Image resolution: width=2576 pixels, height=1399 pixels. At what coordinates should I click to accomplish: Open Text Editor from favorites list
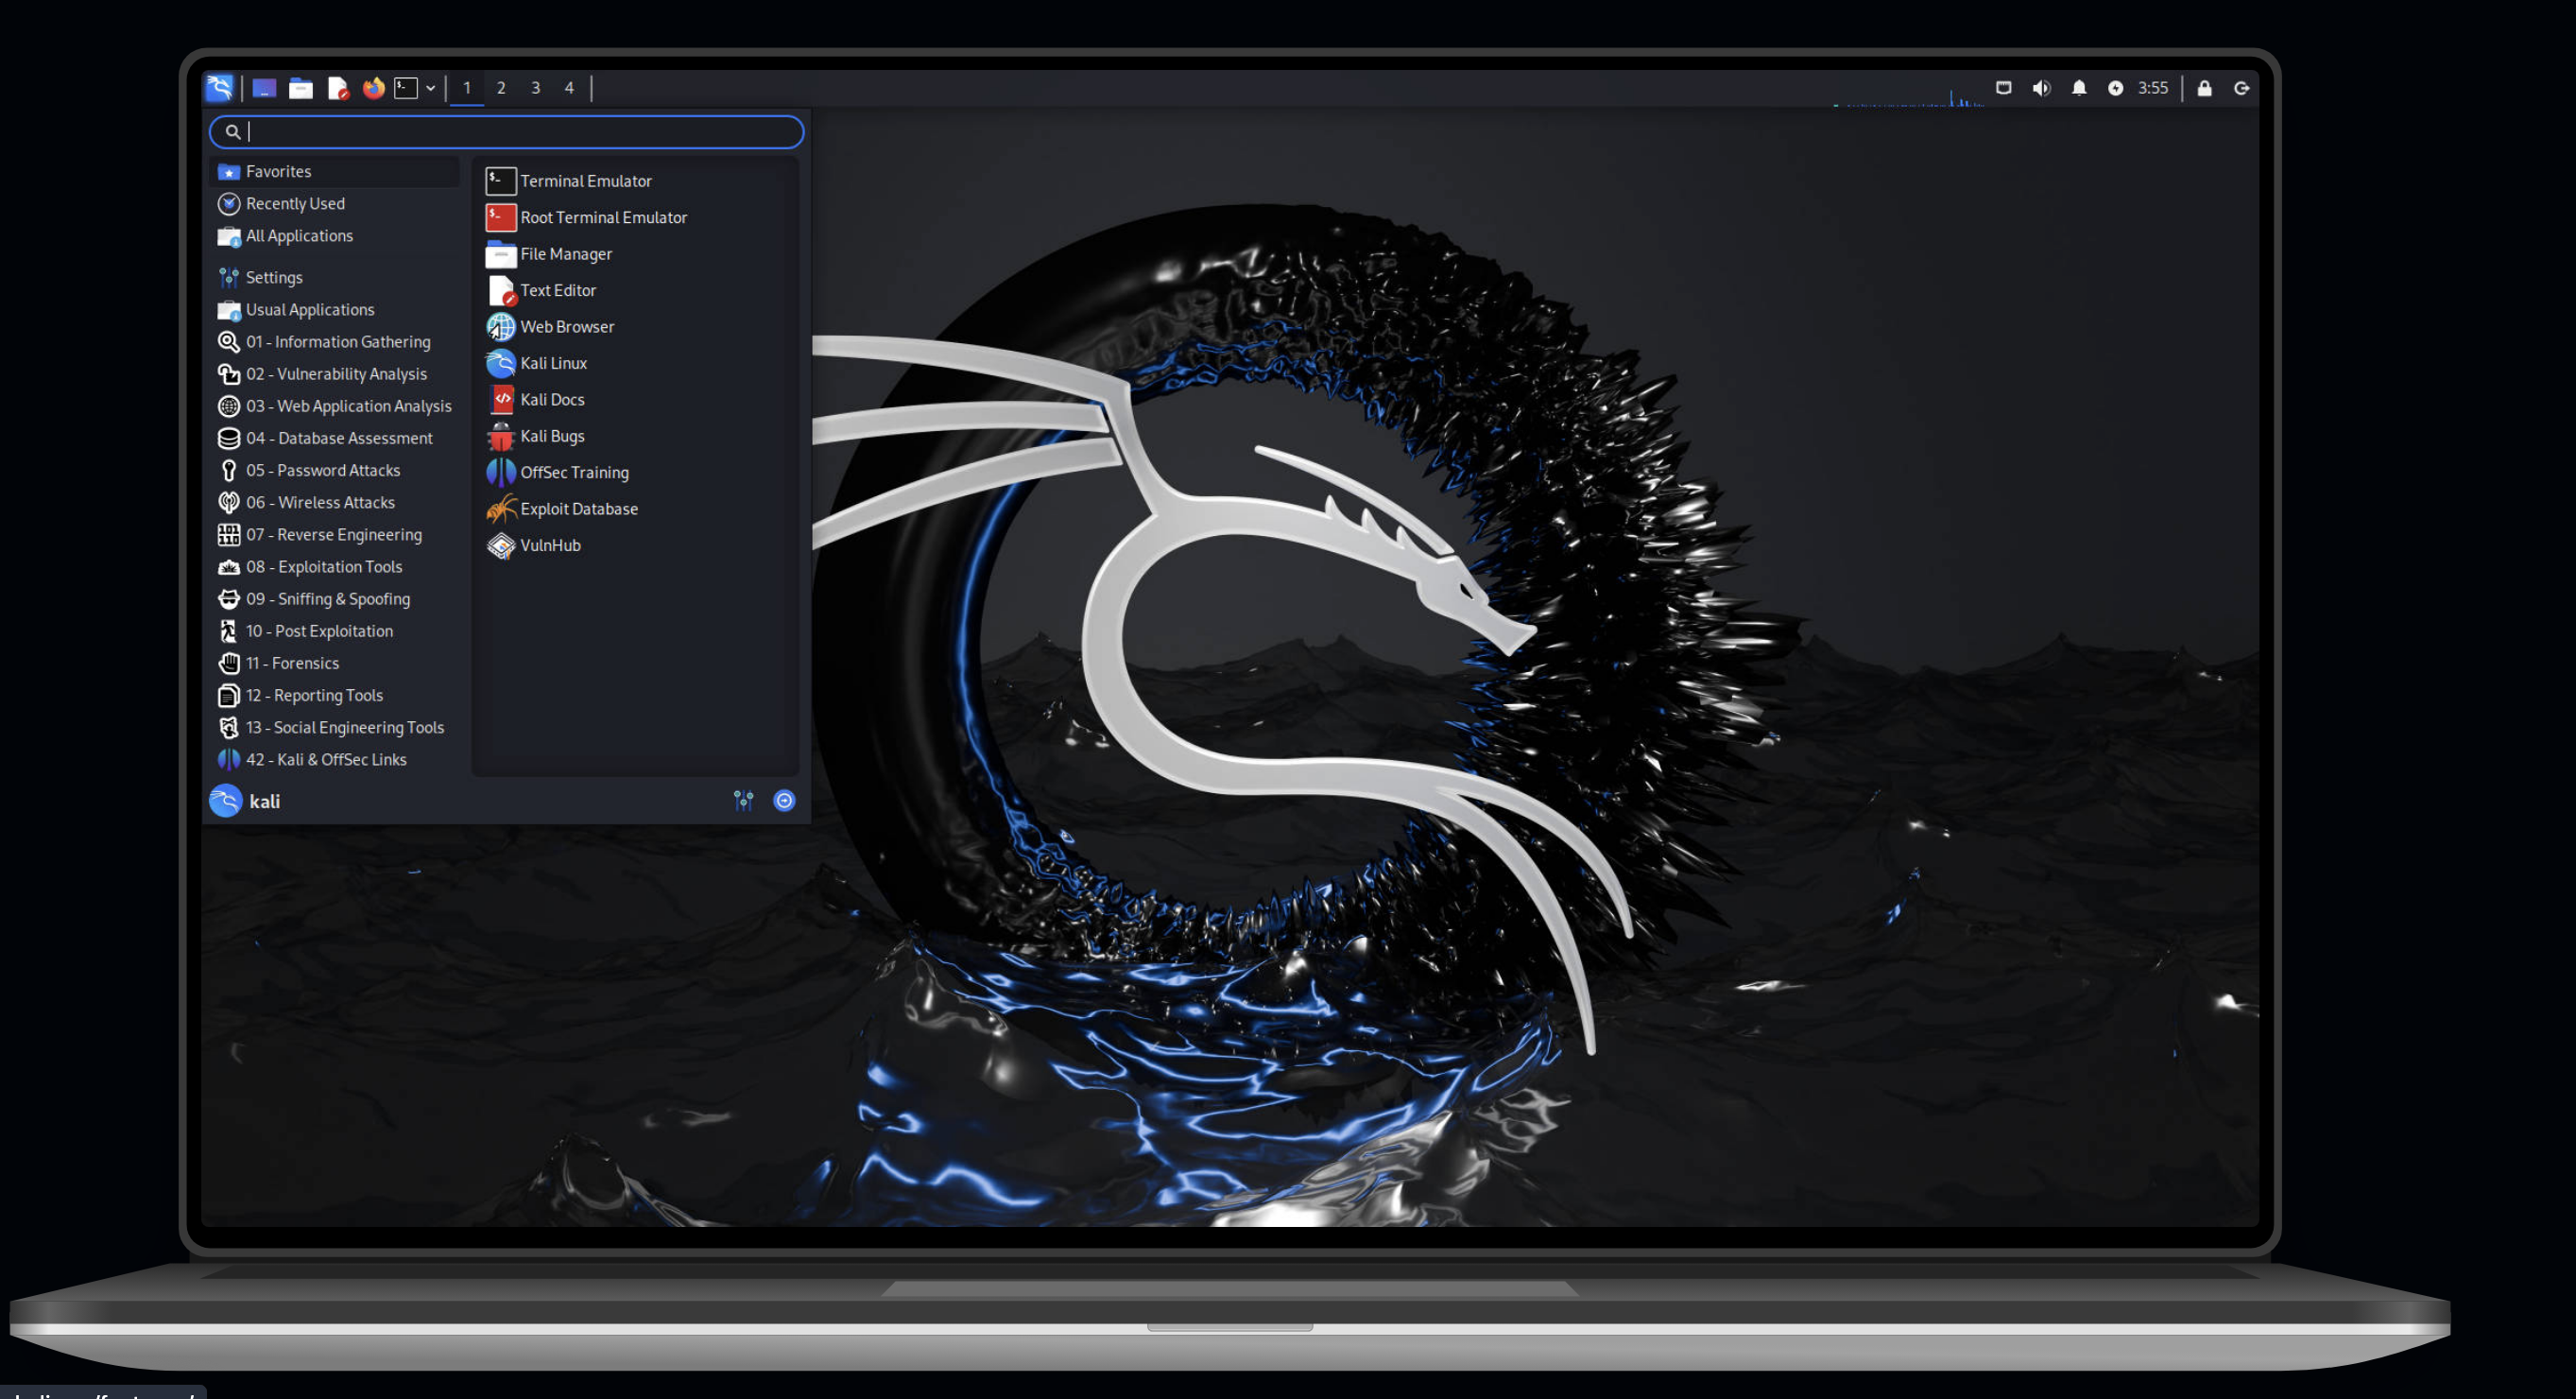point(636,290)
